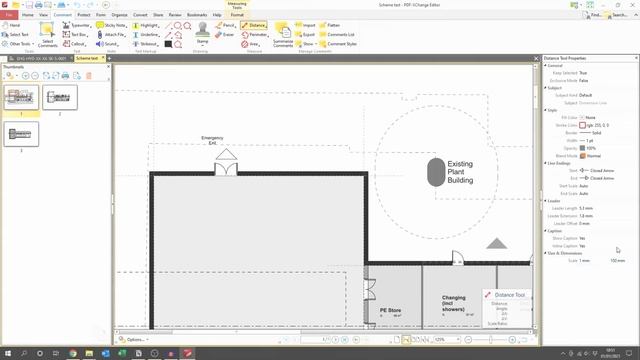Collapse the Size & Dimensions section

click(546, 253)
